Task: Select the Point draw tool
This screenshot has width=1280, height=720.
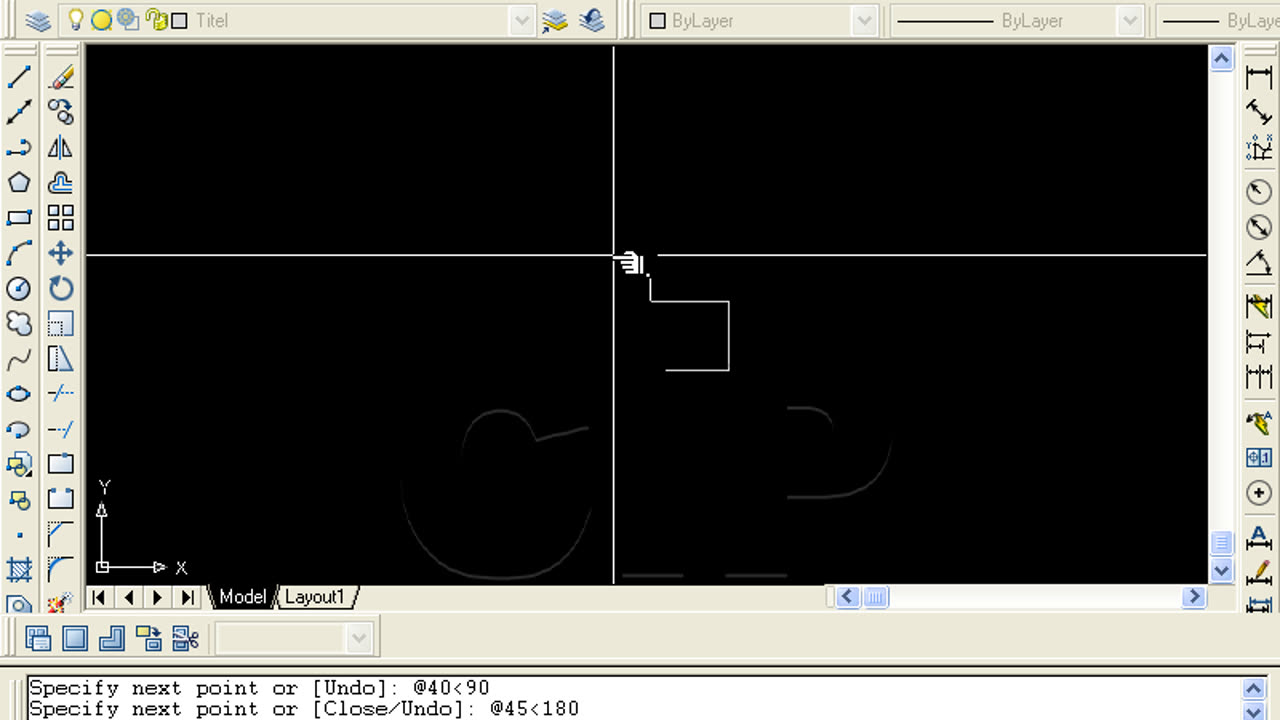Action: (x=19, y=535)
